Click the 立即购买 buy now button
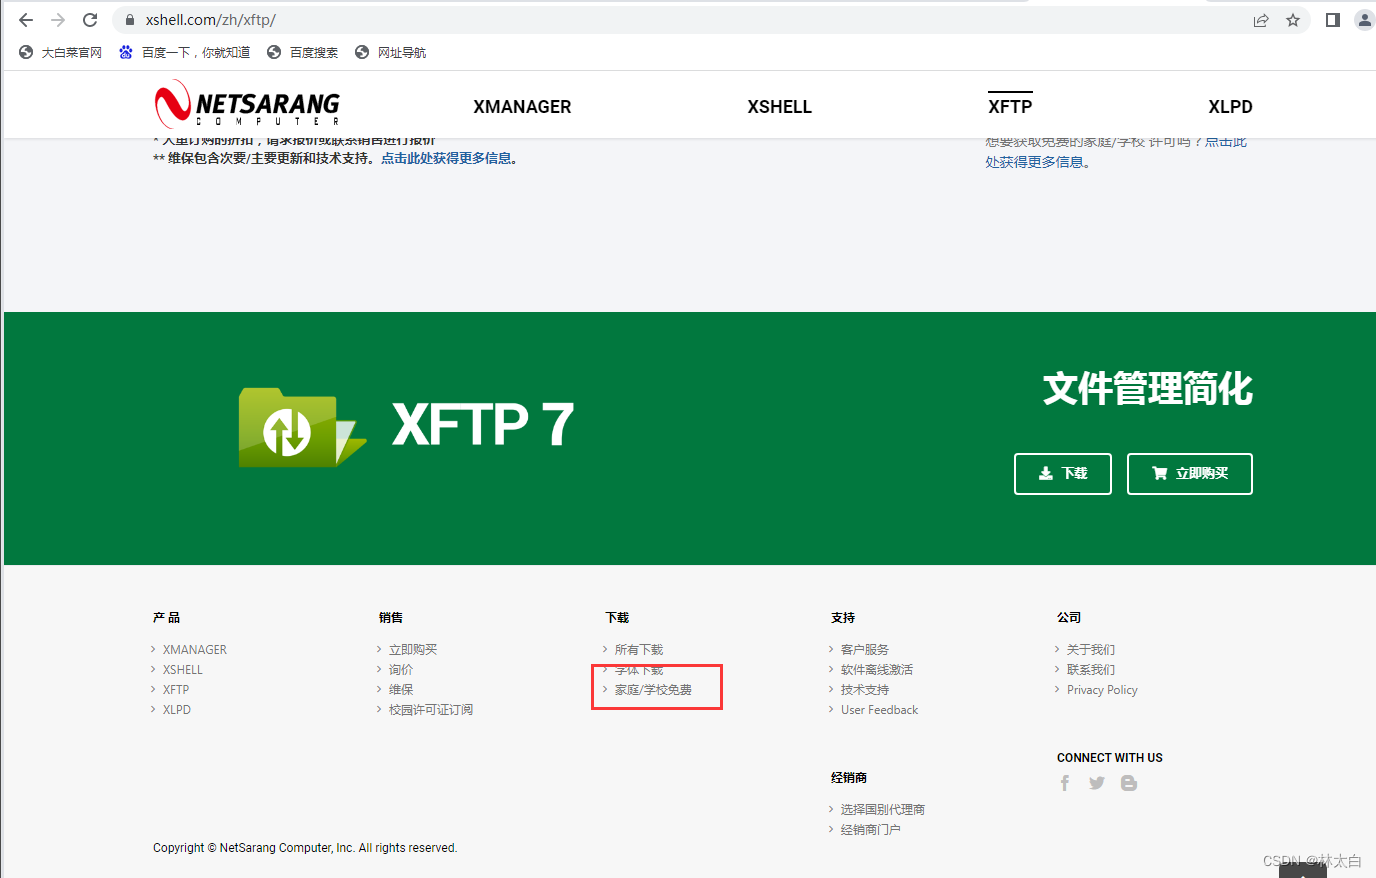The image size is (1376, 878). tap(1190, 474)
